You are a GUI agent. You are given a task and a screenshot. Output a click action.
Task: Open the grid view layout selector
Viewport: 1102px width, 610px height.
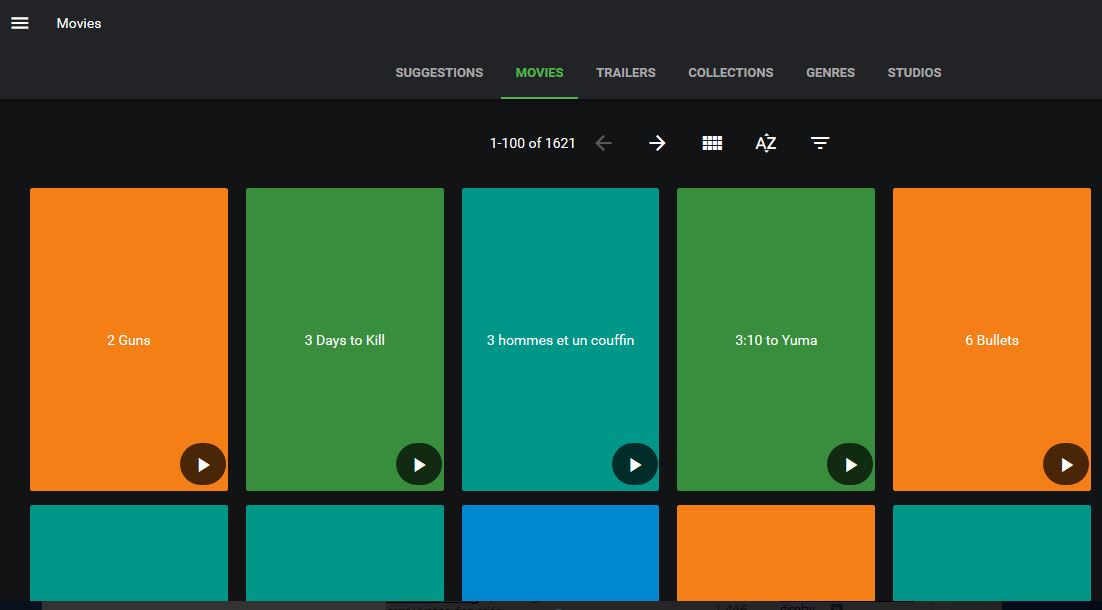[x=712, y=143]
